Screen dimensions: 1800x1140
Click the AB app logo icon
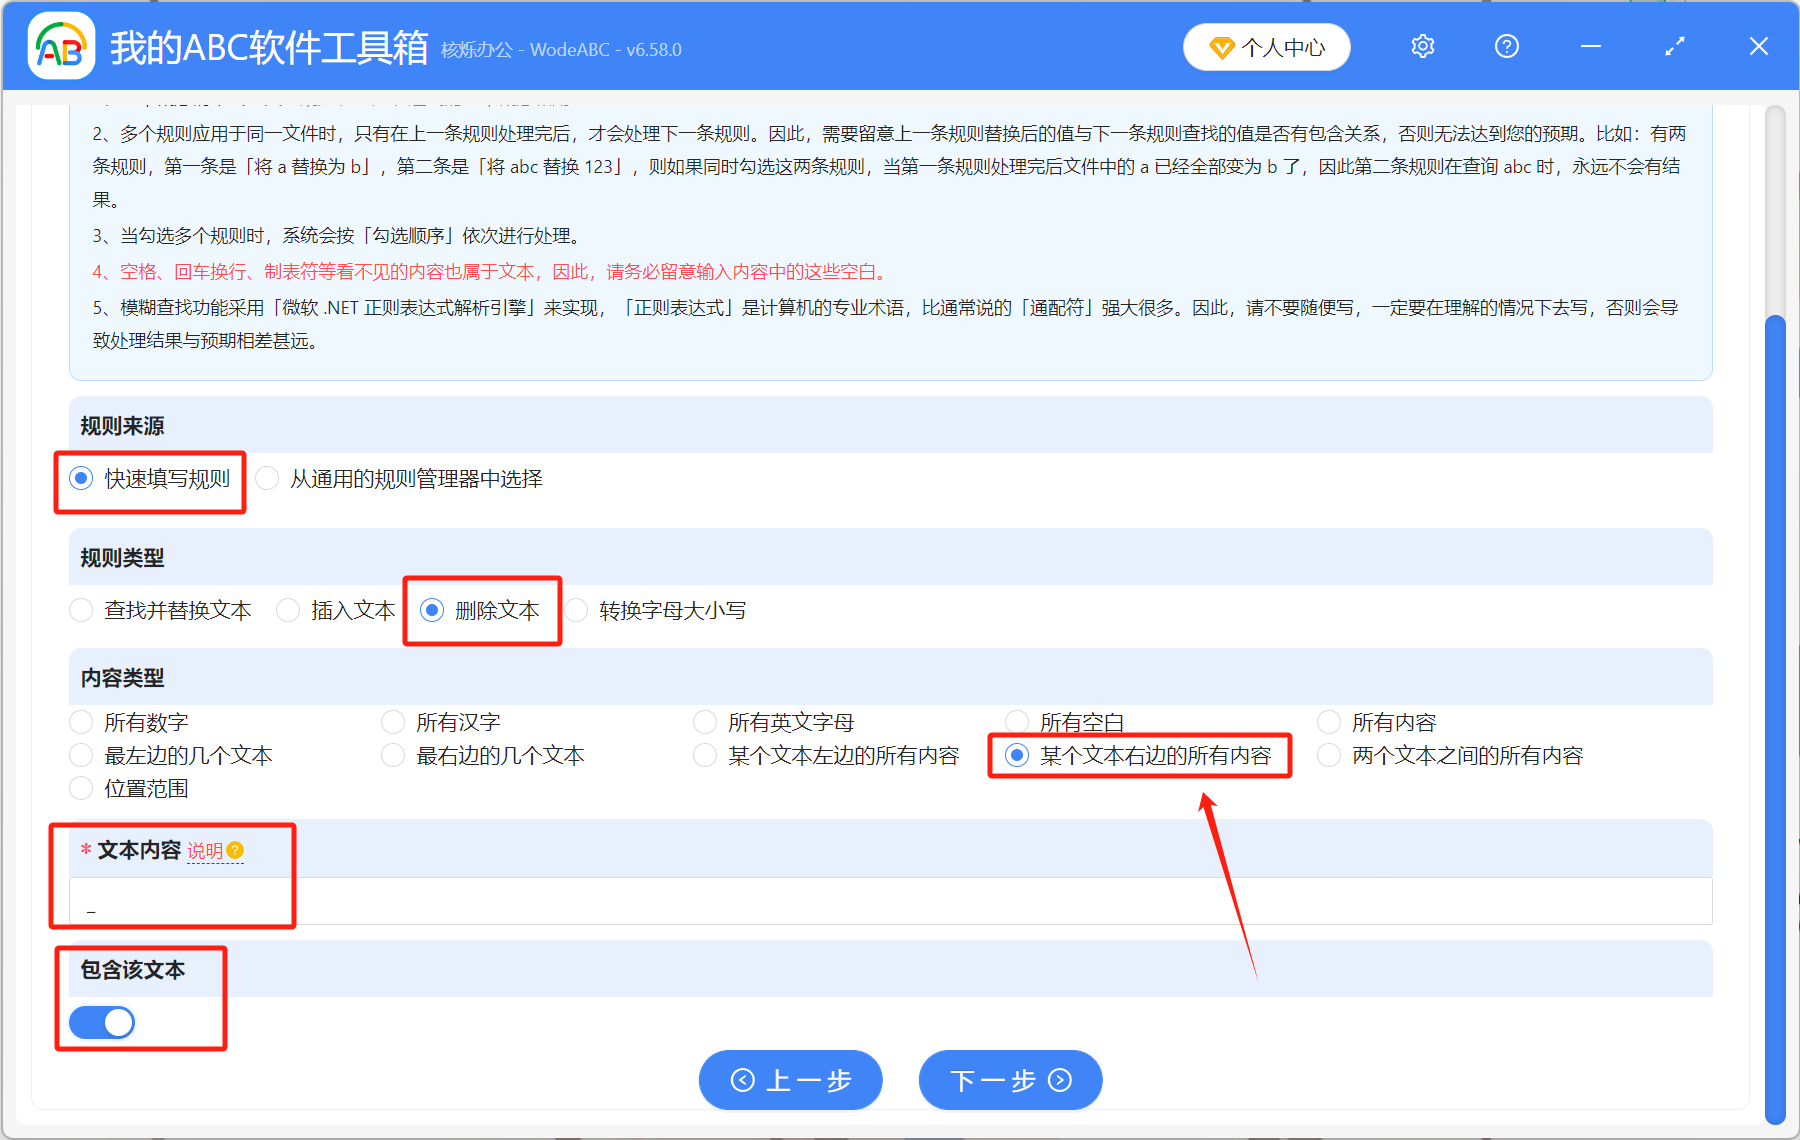pyautogui.click(x=60, y=46)
